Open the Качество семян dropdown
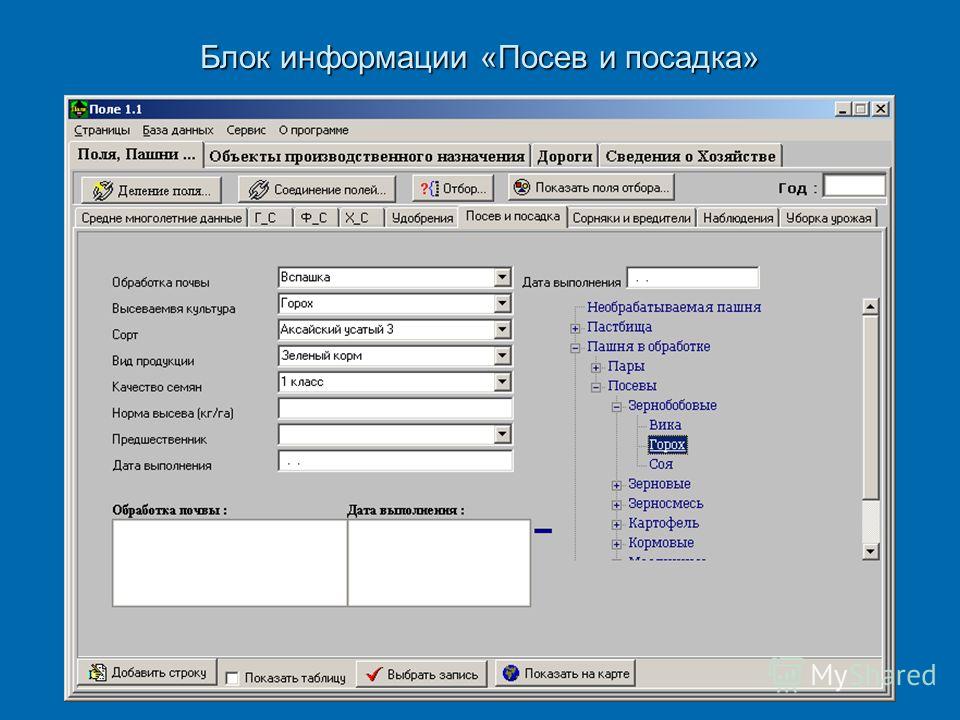This screenshot has height=720, width=960. [x=502, y=382]
